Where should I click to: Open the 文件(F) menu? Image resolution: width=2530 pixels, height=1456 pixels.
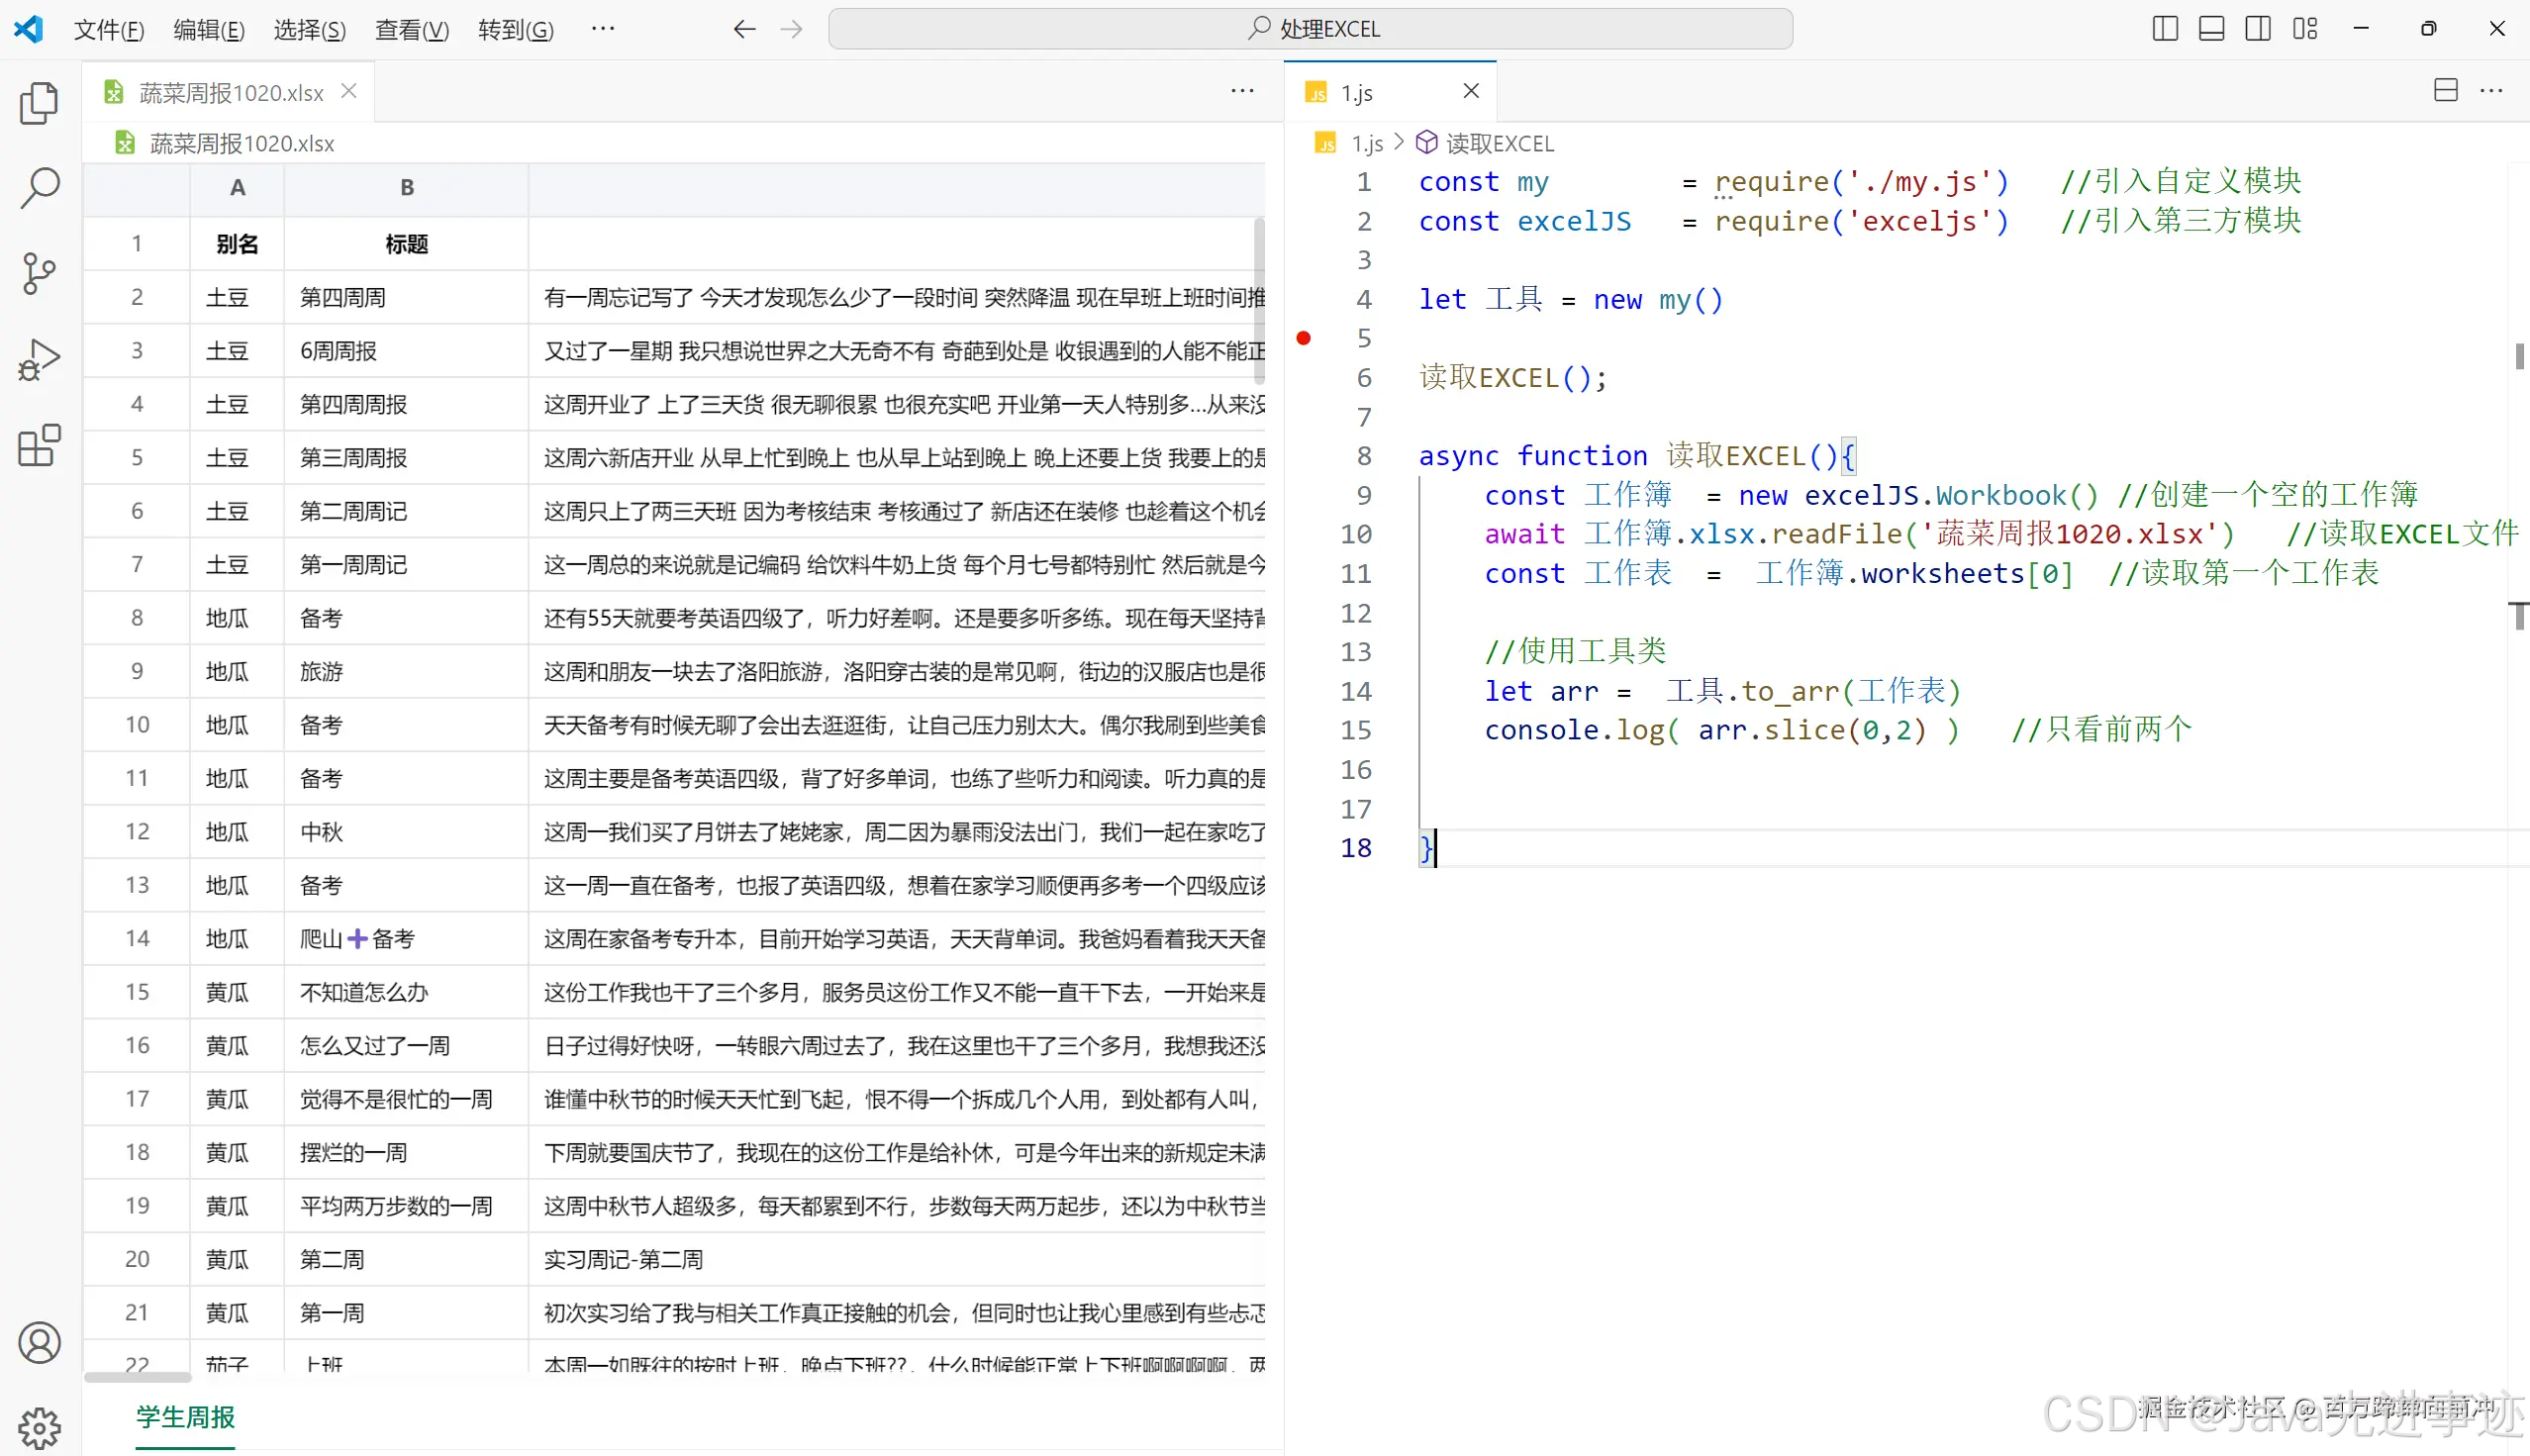109,29
